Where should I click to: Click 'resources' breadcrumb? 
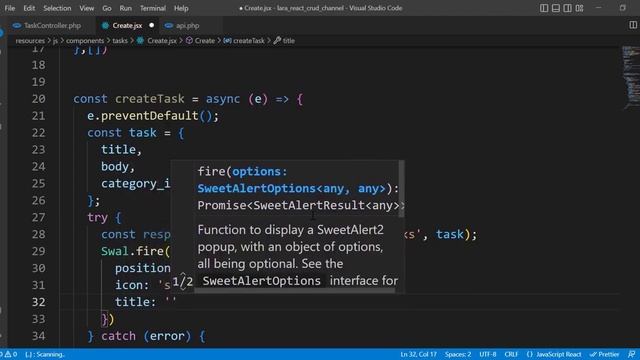pos(30,40)
